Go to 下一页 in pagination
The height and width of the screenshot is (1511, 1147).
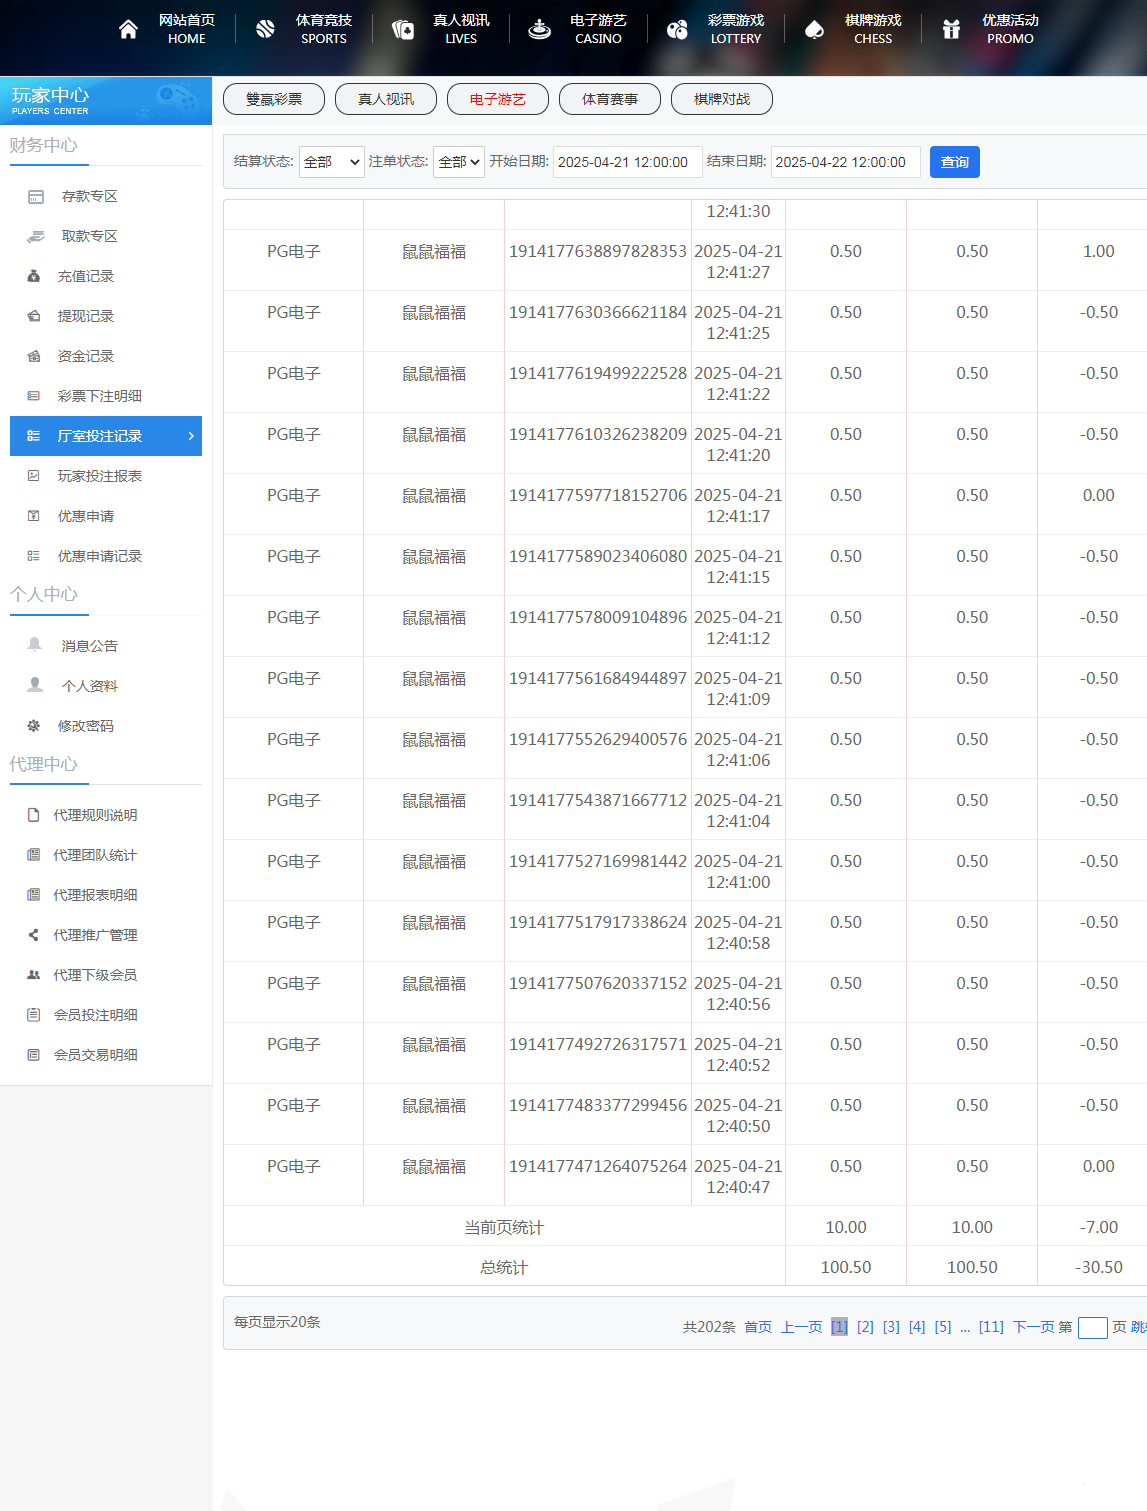pos(1033,1327)
